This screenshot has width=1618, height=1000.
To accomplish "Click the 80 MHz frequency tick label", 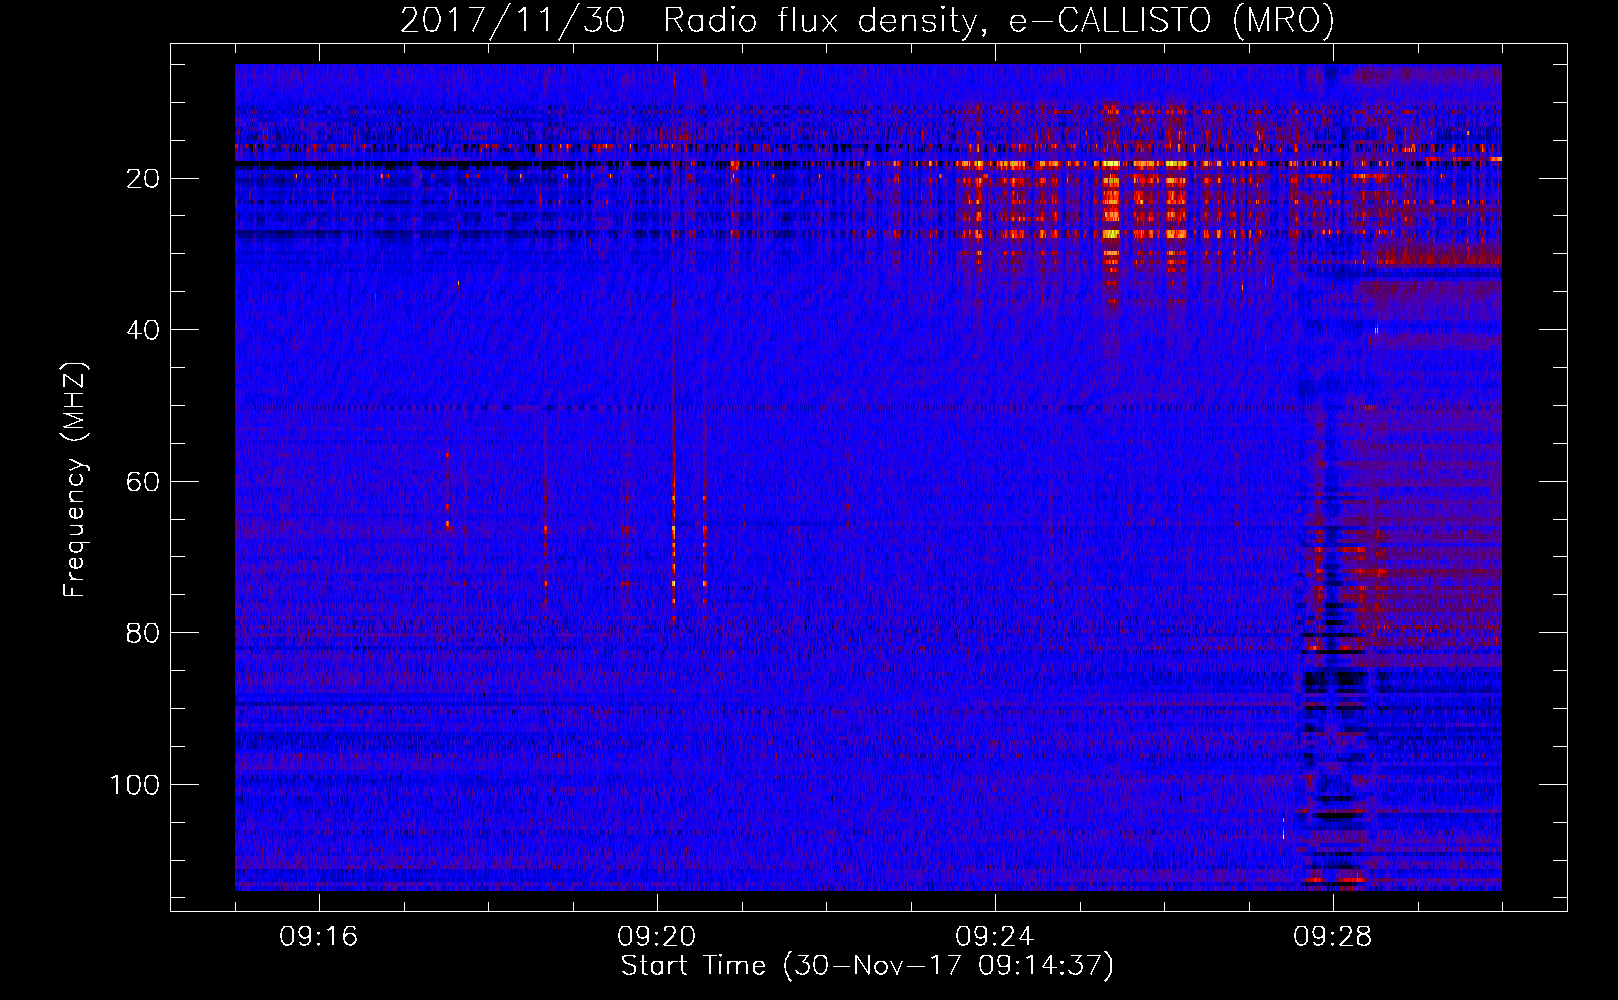I will [x=143, y=633].
